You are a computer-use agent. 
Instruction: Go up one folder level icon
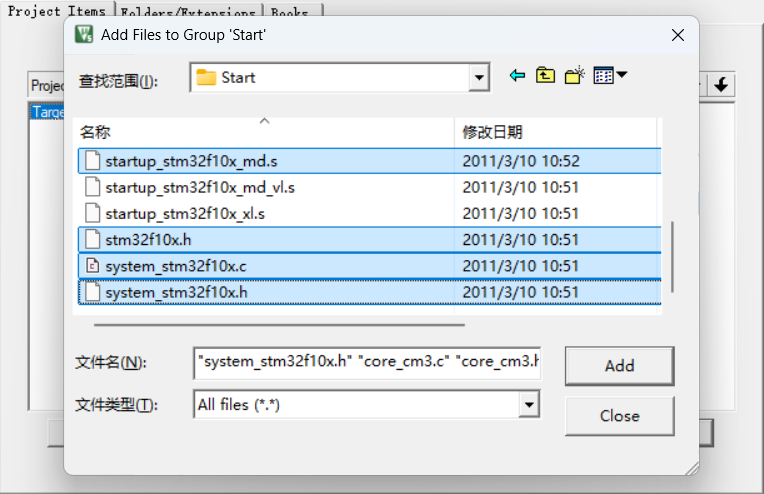(x=545, y=76)
